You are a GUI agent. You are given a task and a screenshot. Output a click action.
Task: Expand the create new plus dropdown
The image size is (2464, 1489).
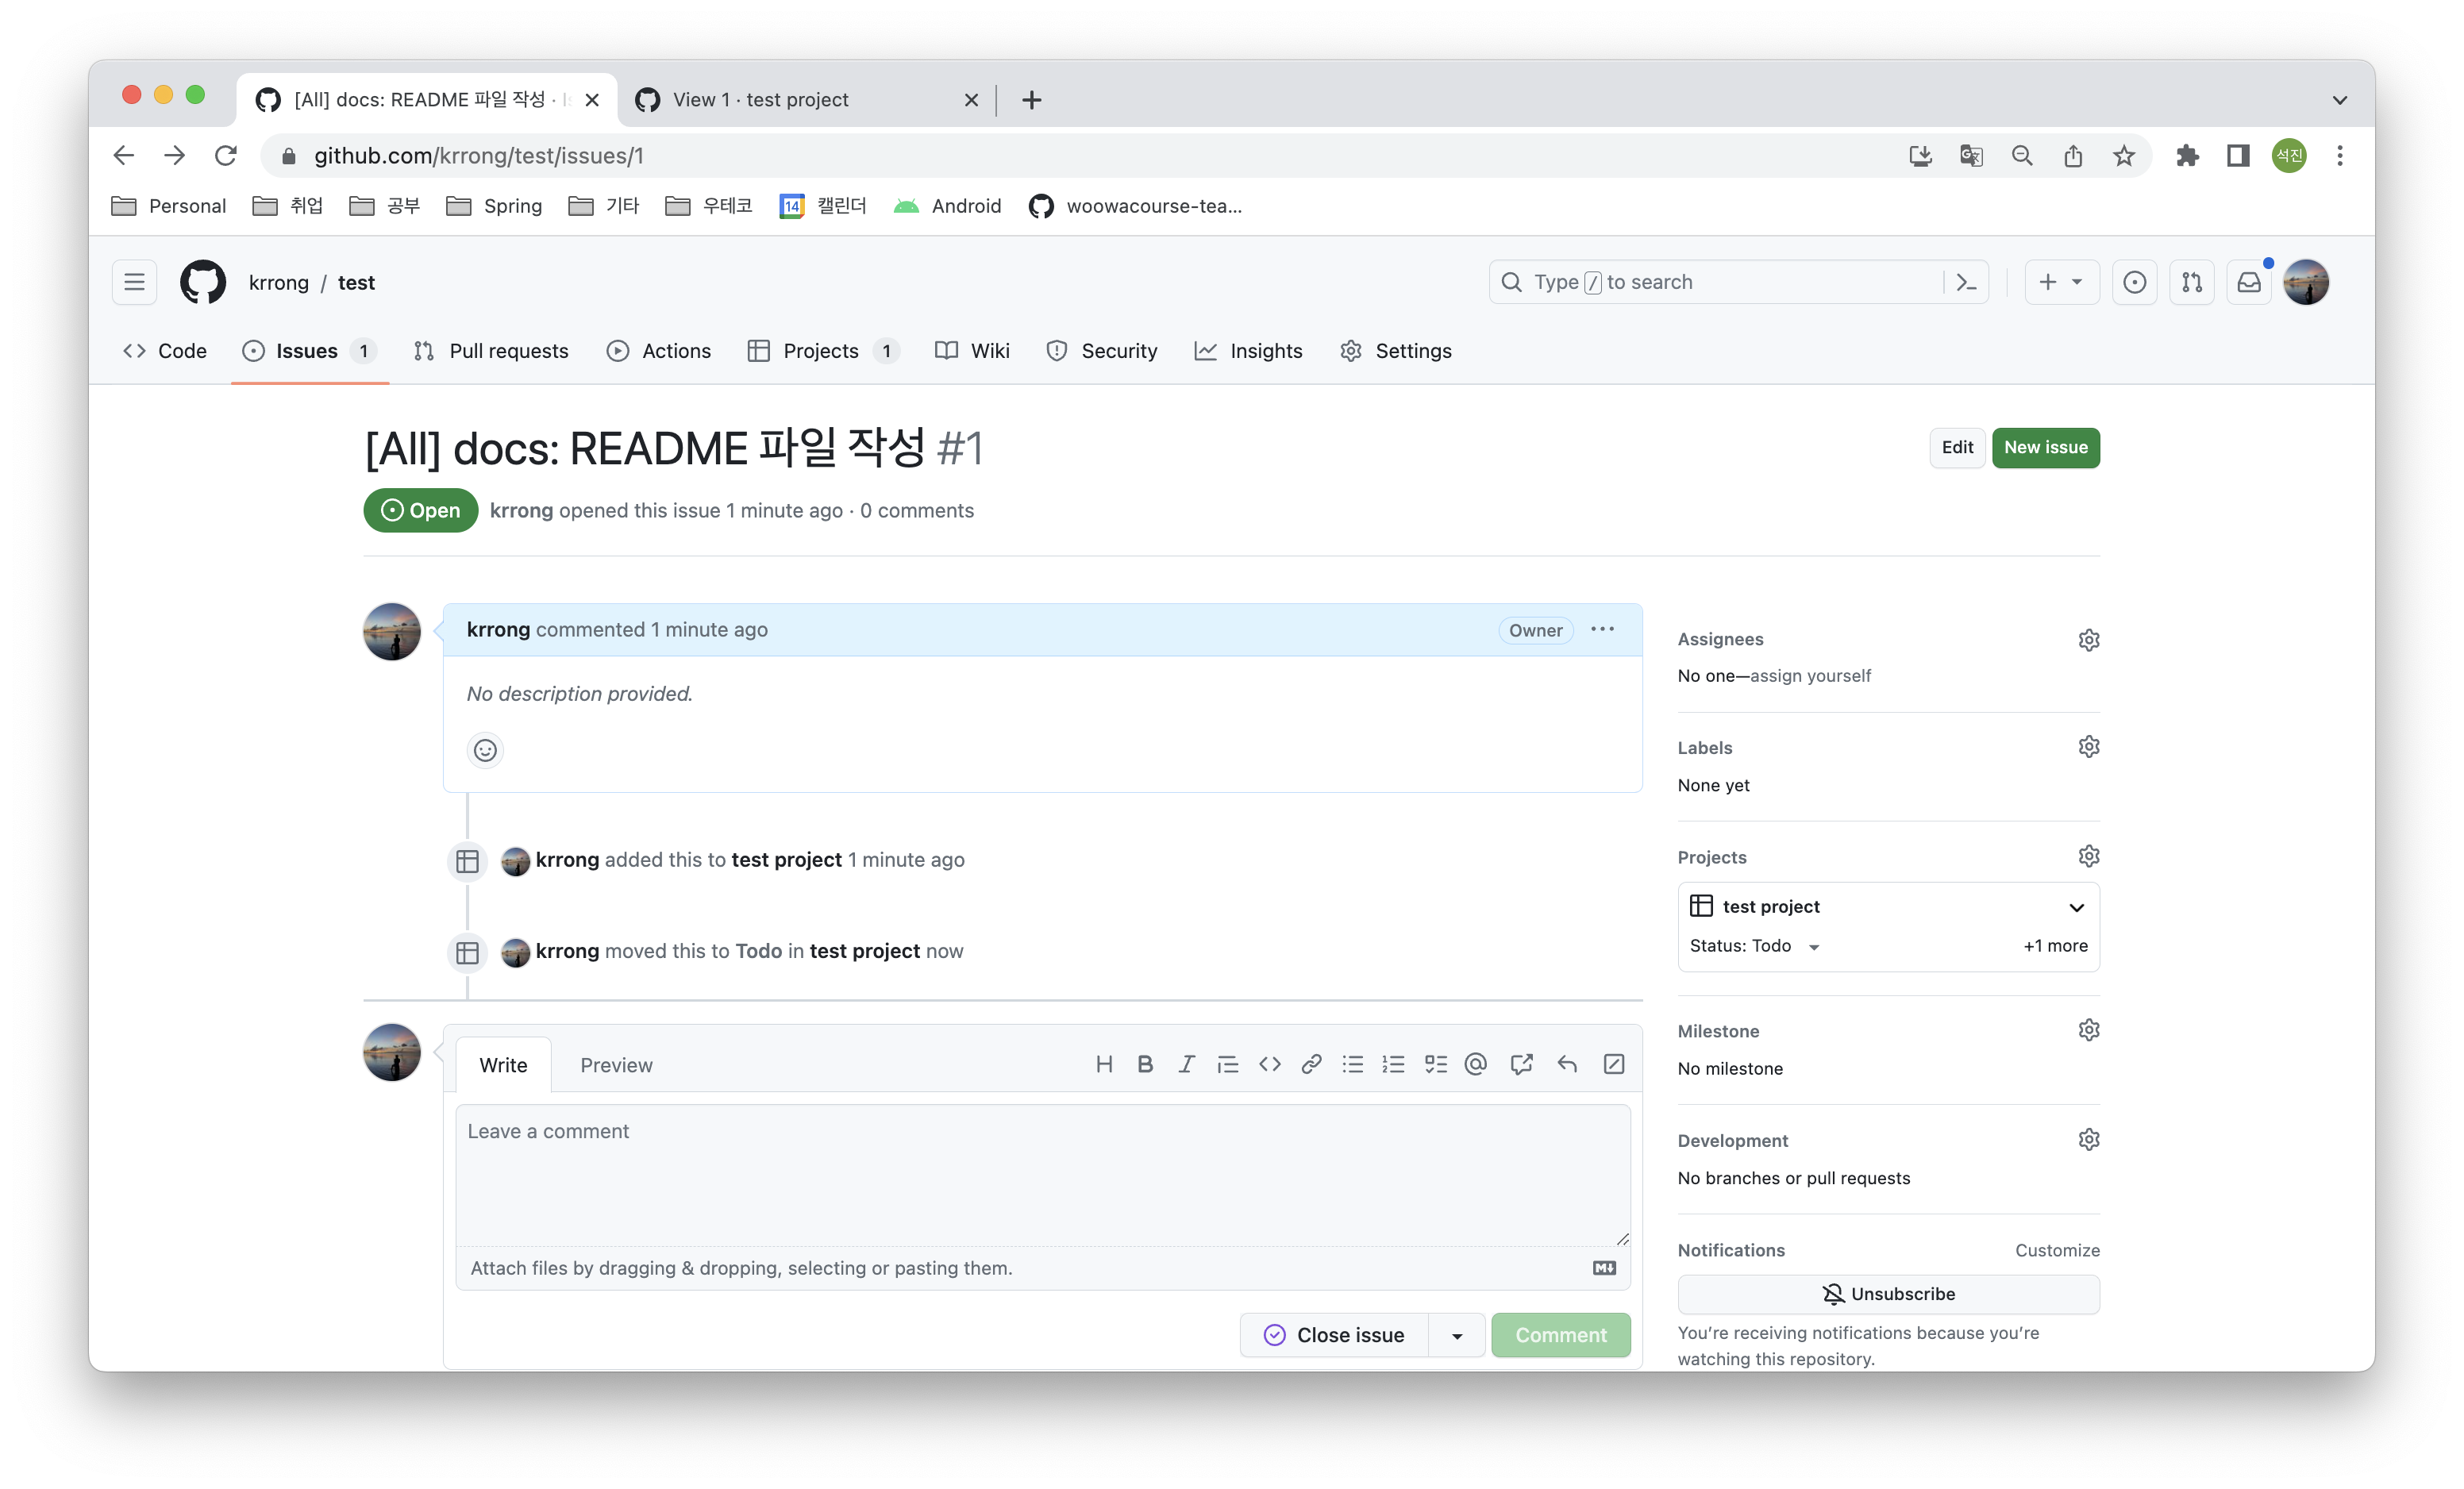[x=2061, y=282]
